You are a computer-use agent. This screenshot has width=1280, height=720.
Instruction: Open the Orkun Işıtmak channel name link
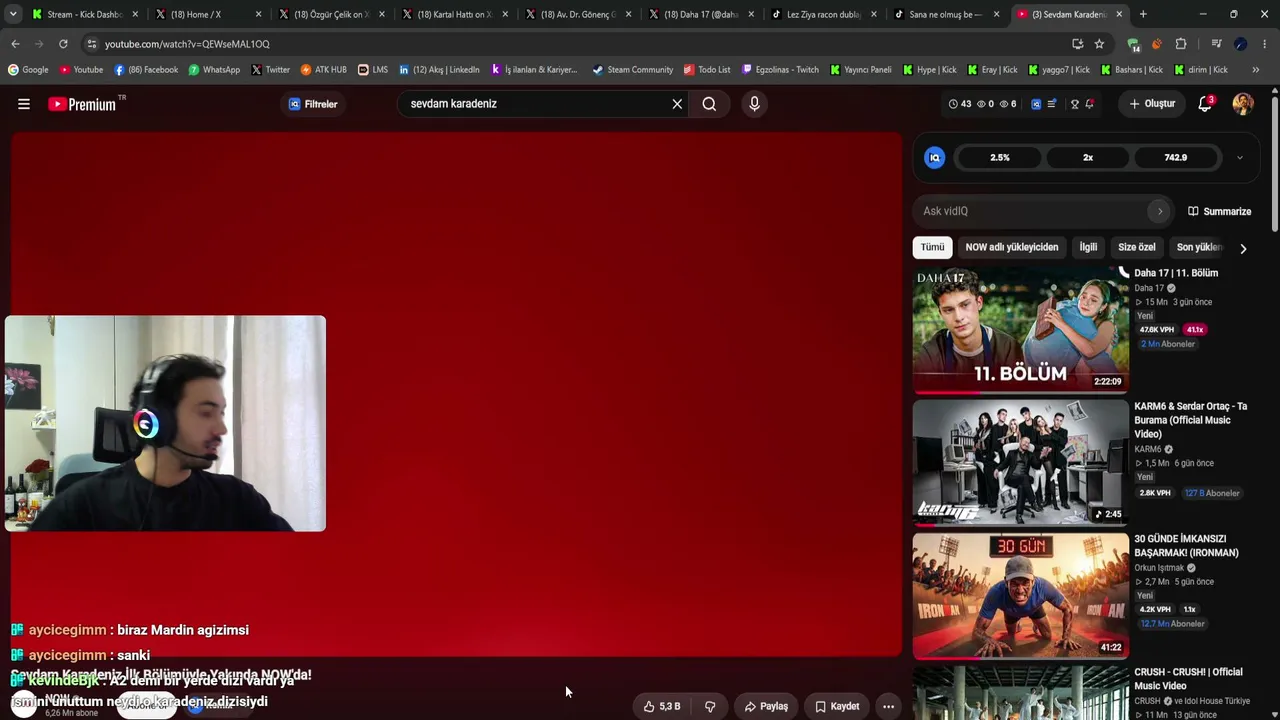[x=1158, y=568]
